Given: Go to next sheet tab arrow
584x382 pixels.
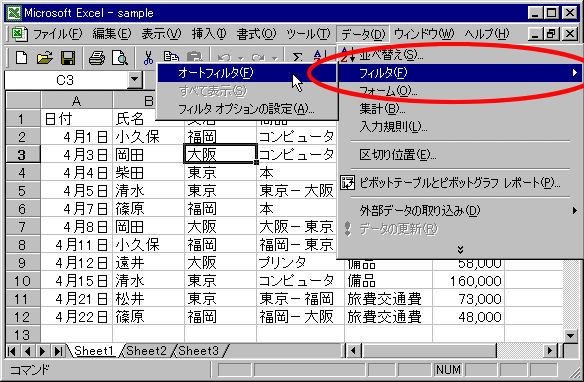Looking at the screenshot, I should click(43, 351).
